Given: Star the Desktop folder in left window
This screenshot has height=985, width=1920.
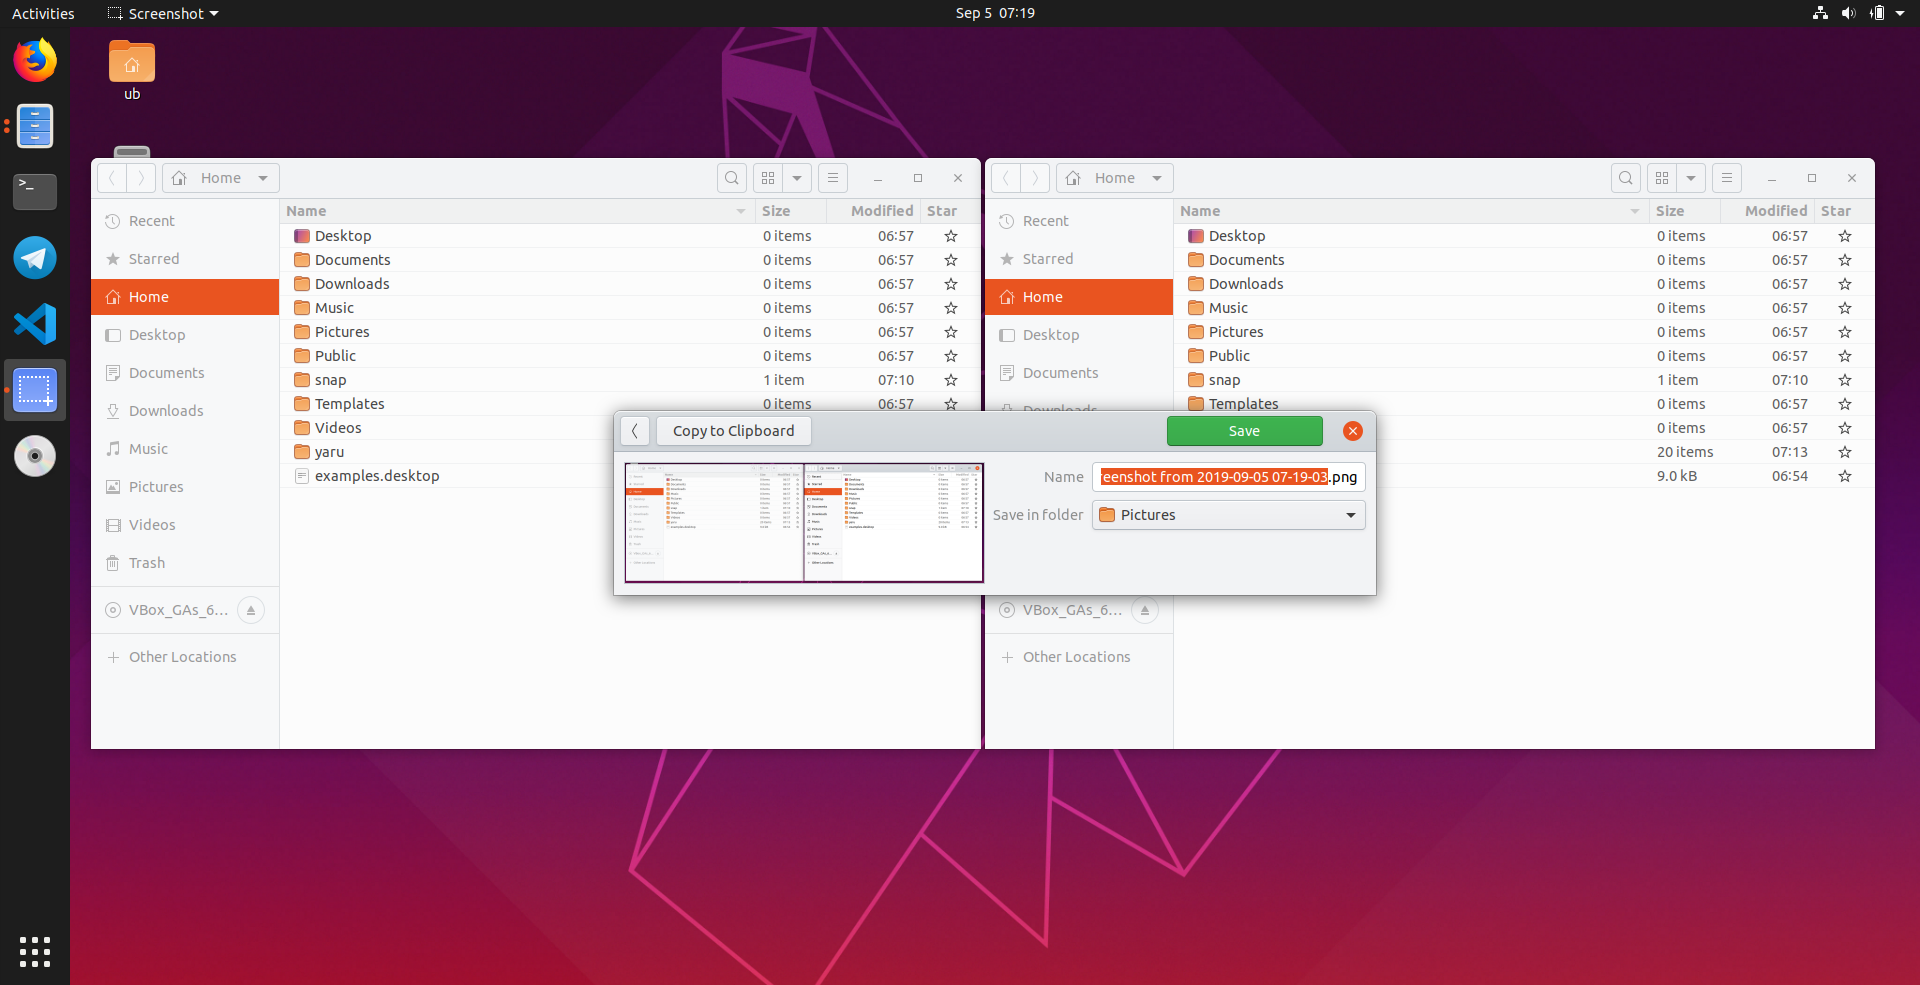Looking at the screenshot, I should click(951, 236).
